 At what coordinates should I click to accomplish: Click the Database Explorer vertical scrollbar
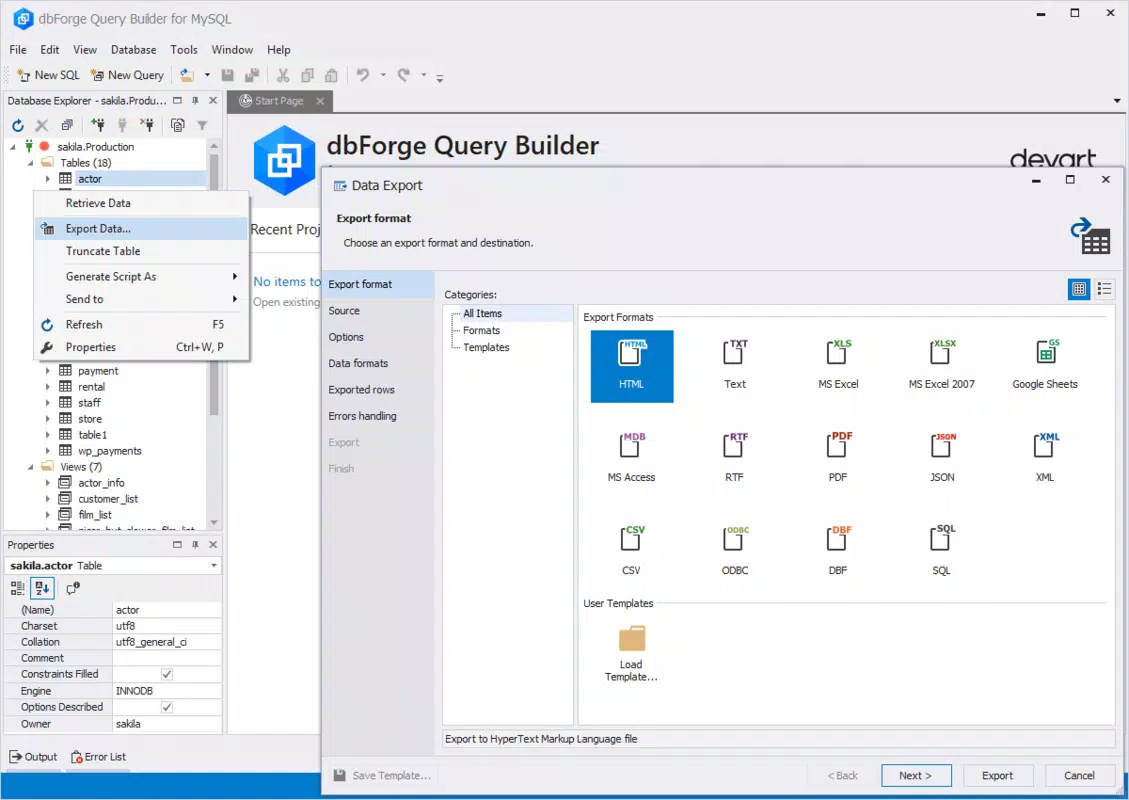pyautogui.click(x=214, y=333)
